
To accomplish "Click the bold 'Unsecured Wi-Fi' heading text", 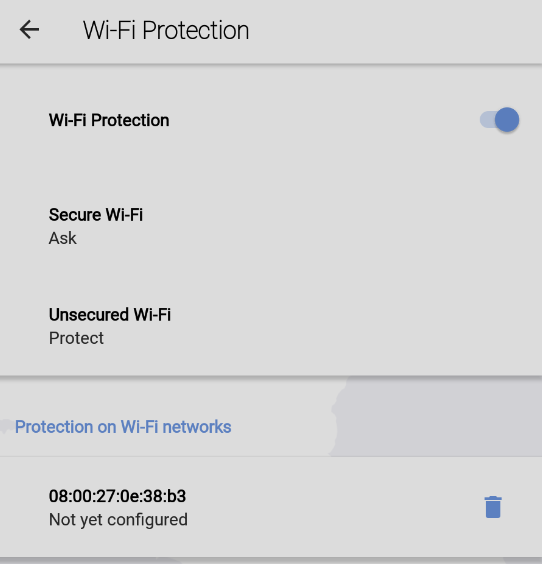I will 110,315.
